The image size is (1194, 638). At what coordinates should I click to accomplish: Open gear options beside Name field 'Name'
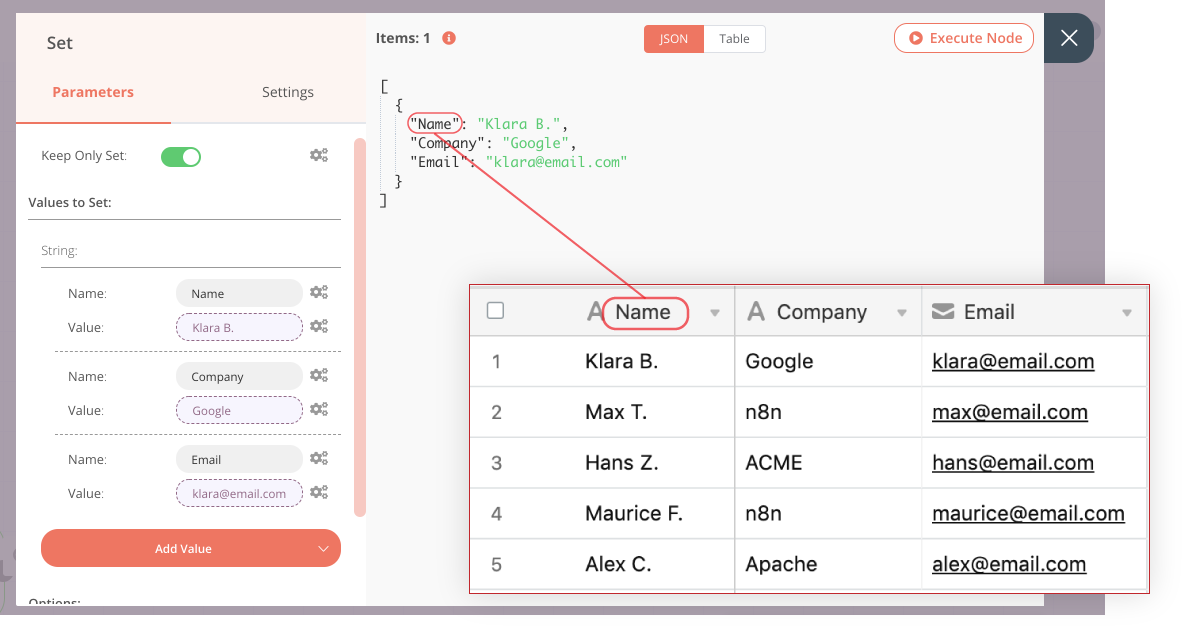319,292
